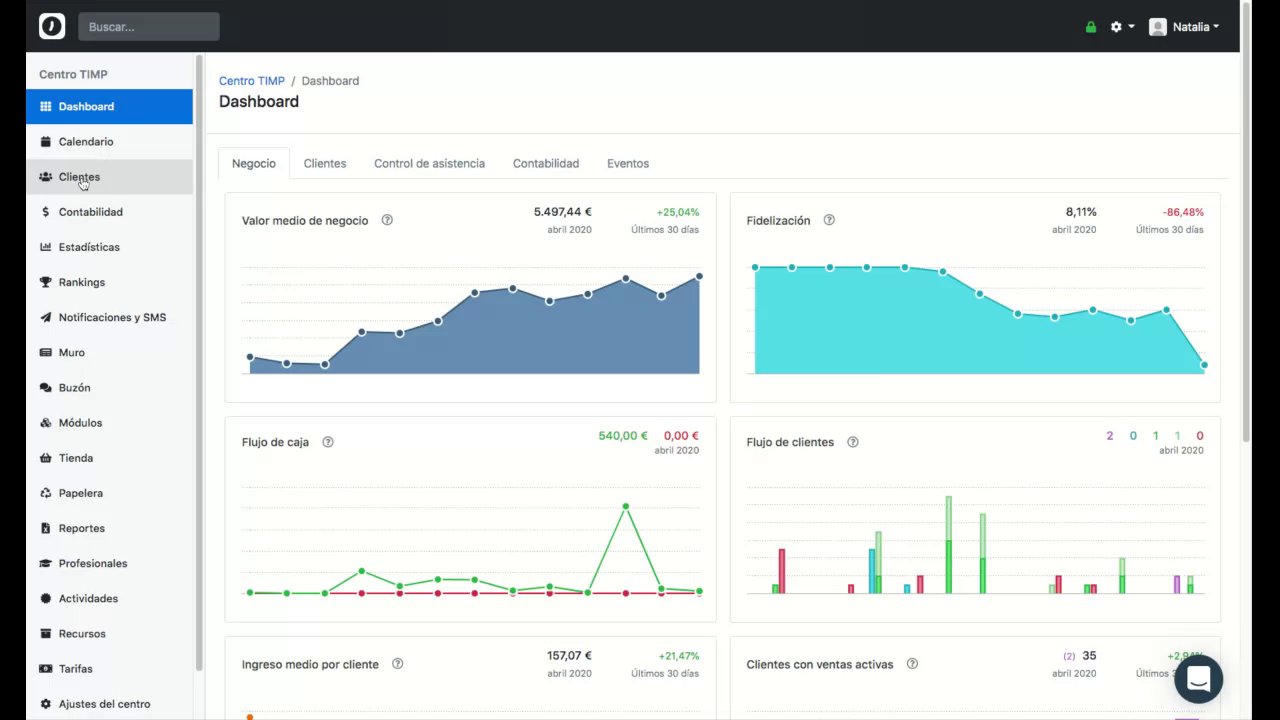Click the Contabilidad dollar icon in sidebar
Image resolution: width=1280 pixels, height=720 pixels.
point(46,212)
